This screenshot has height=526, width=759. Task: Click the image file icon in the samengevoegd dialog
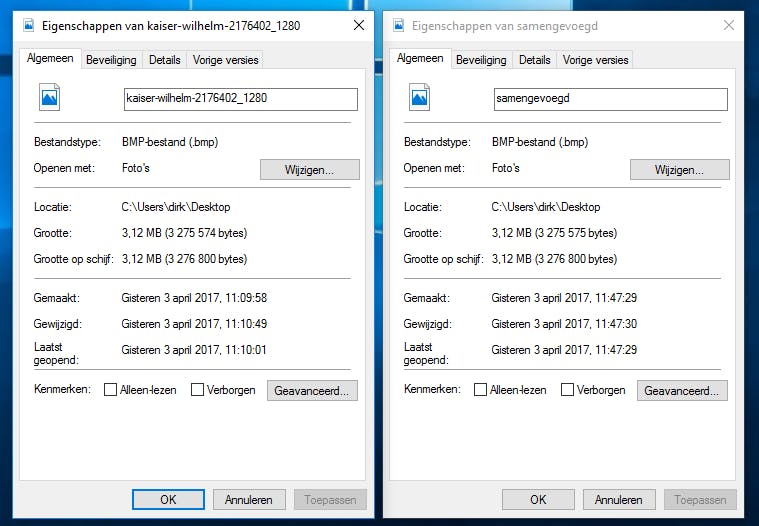click(420, 98)
